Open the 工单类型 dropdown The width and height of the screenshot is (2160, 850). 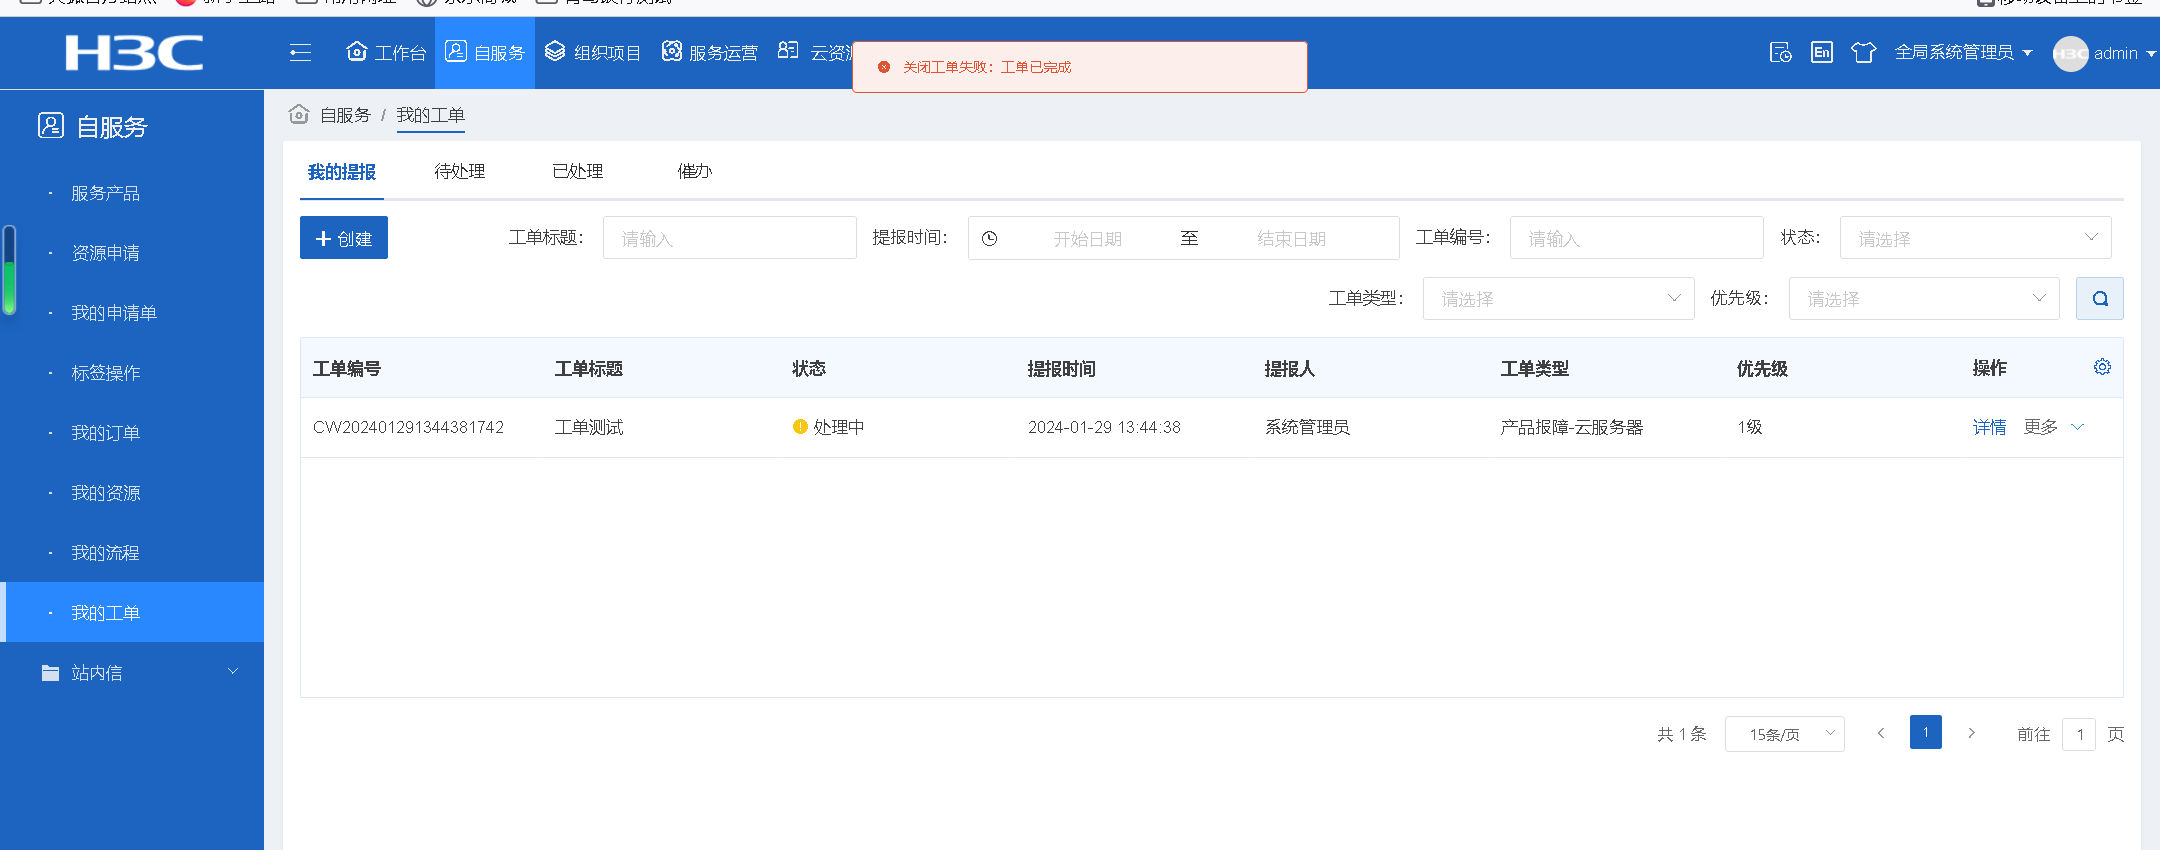[1559, 298]
